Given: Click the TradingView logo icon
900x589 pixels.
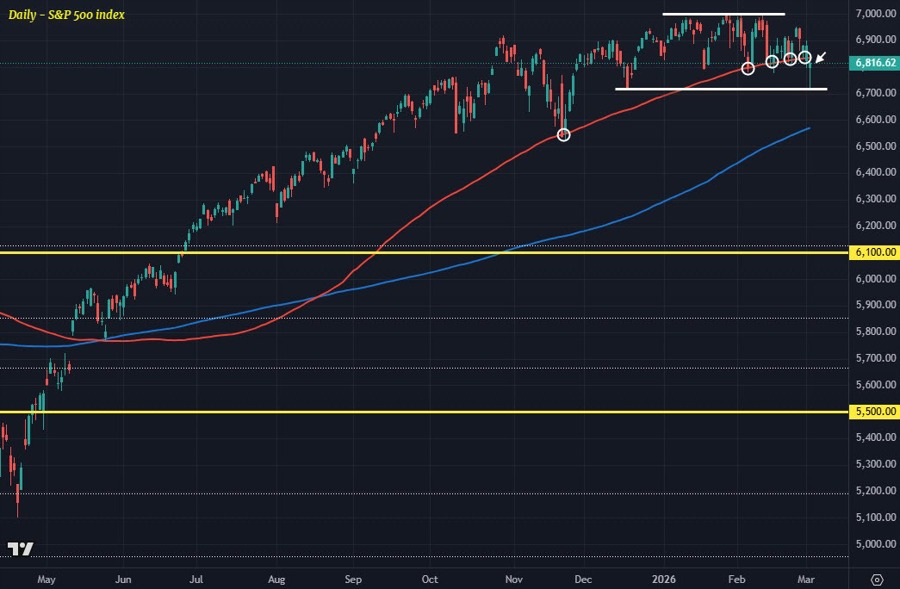Looking at the screenshot, I should [x=20, y=549].
